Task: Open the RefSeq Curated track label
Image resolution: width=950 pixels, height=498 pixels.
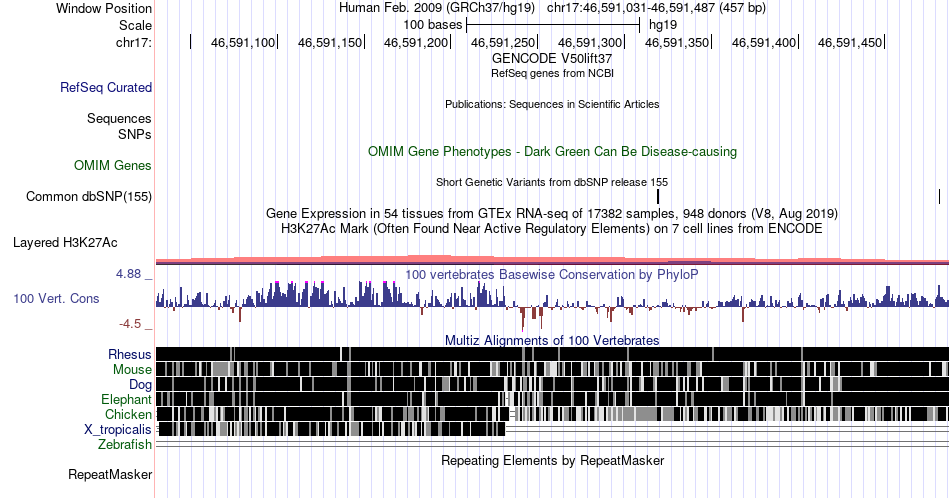Action: coord(105,87)
